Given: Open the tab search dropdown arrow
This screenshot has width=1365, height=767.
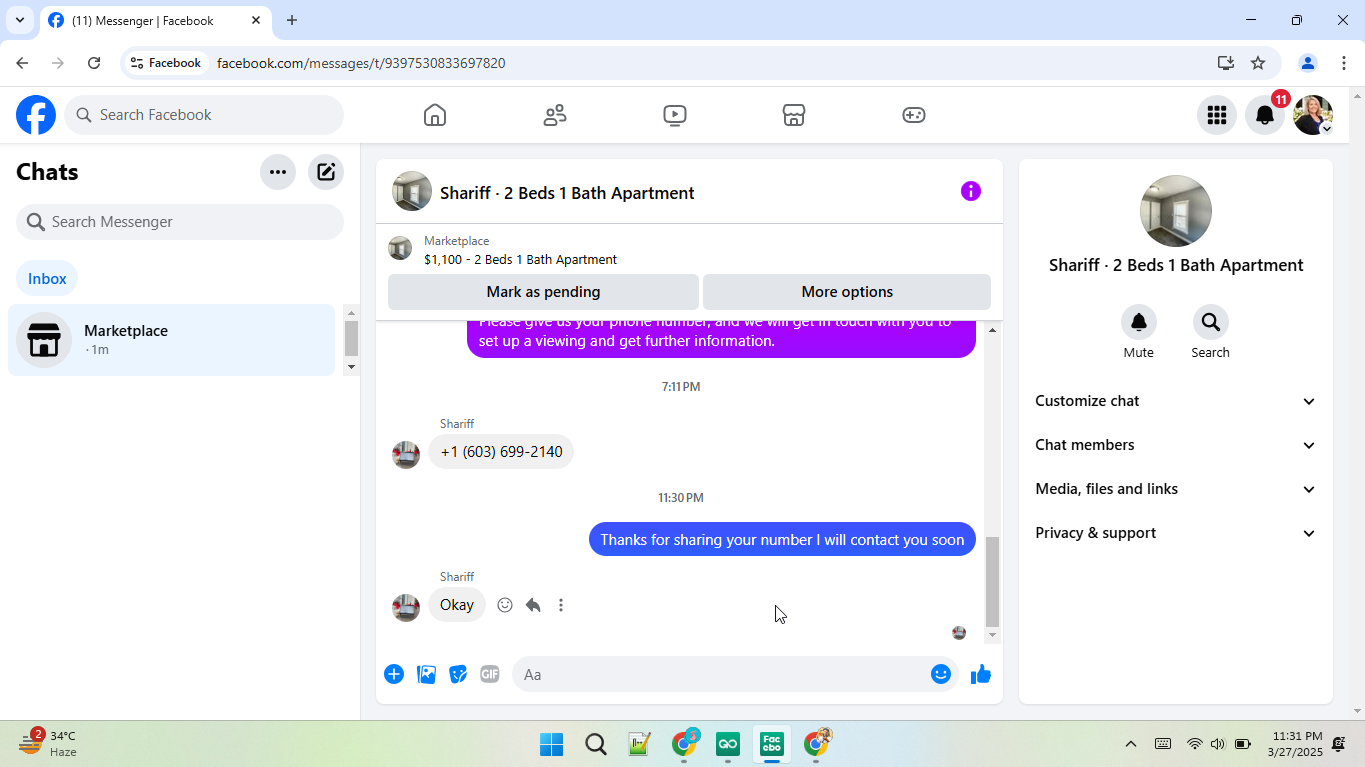Looking at the screenshot, I should pyautogui.click(x=19, y=20).
